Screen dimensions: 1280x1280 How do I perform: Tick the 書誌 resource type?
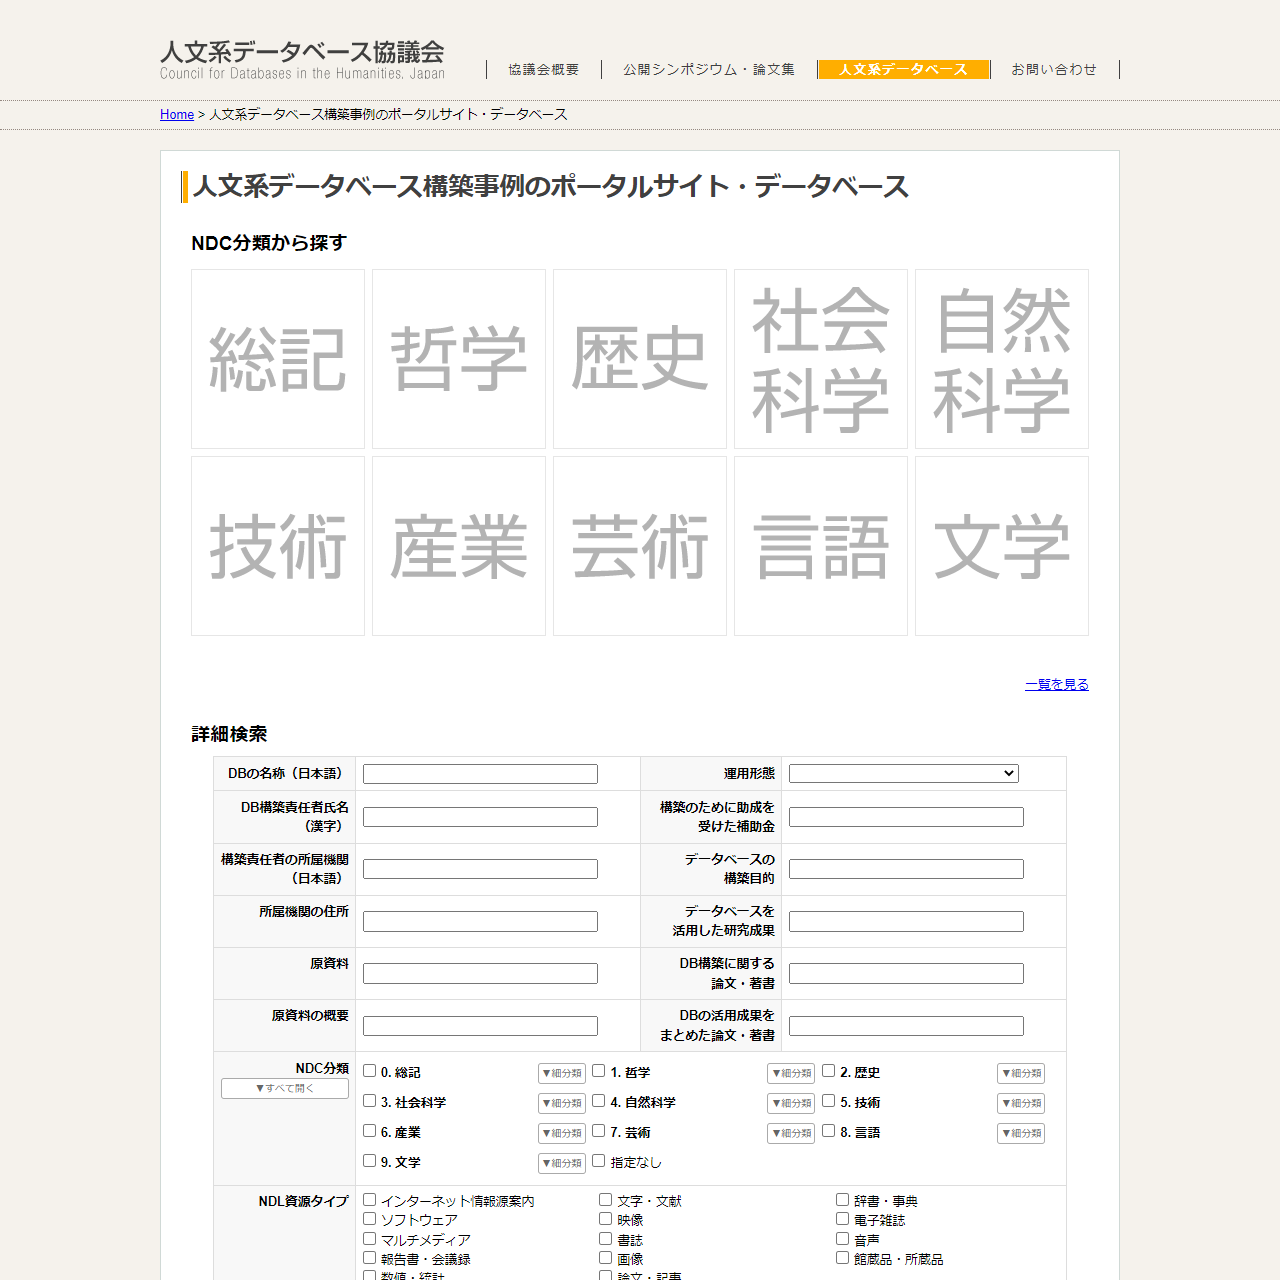coord(606,1239)
